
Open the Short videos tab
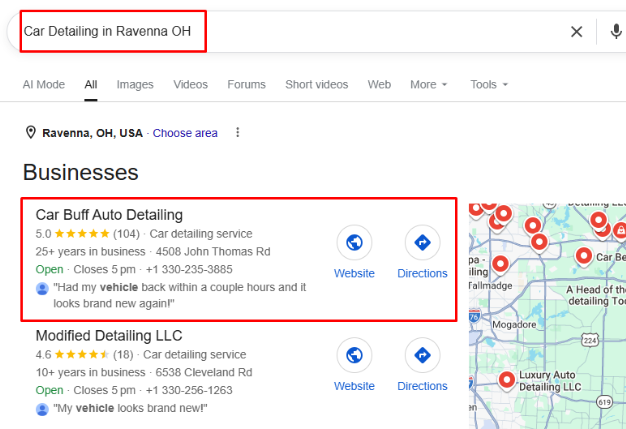pyautogui.click(x=317, y=85)
